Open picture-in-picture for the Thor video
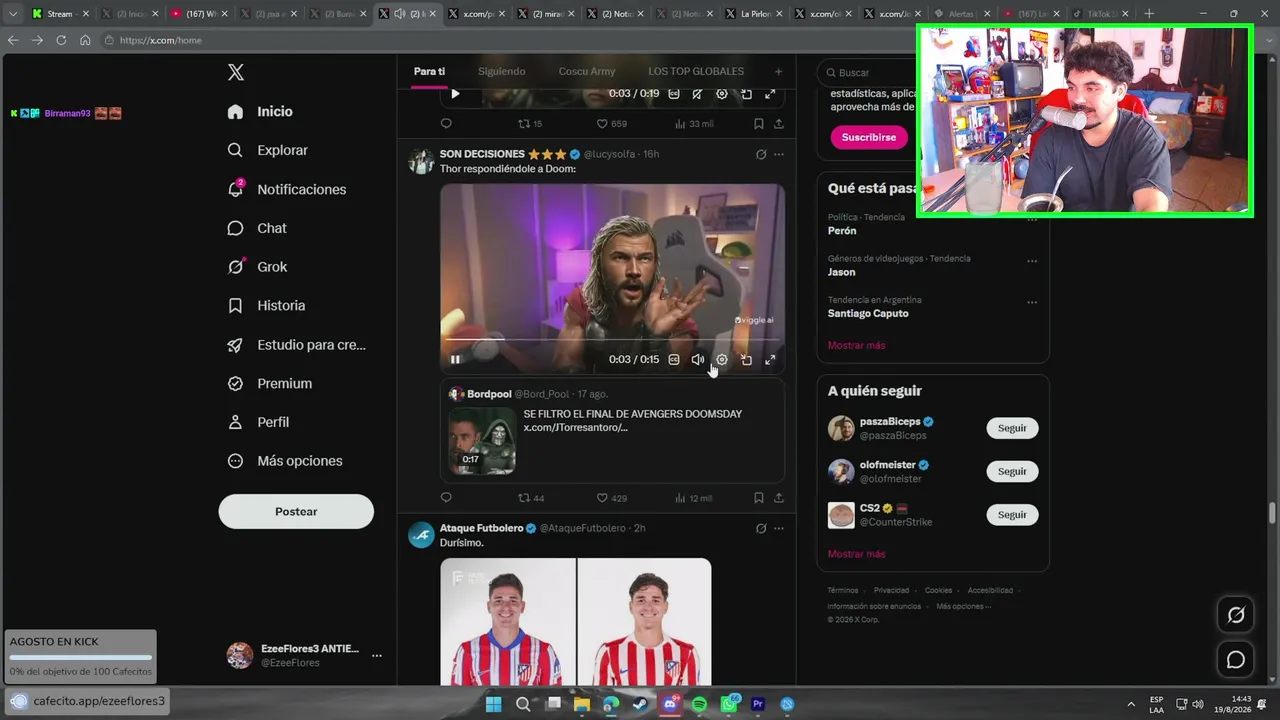The height and width of the screenshot is (720, 1280). tap(746, 360)
